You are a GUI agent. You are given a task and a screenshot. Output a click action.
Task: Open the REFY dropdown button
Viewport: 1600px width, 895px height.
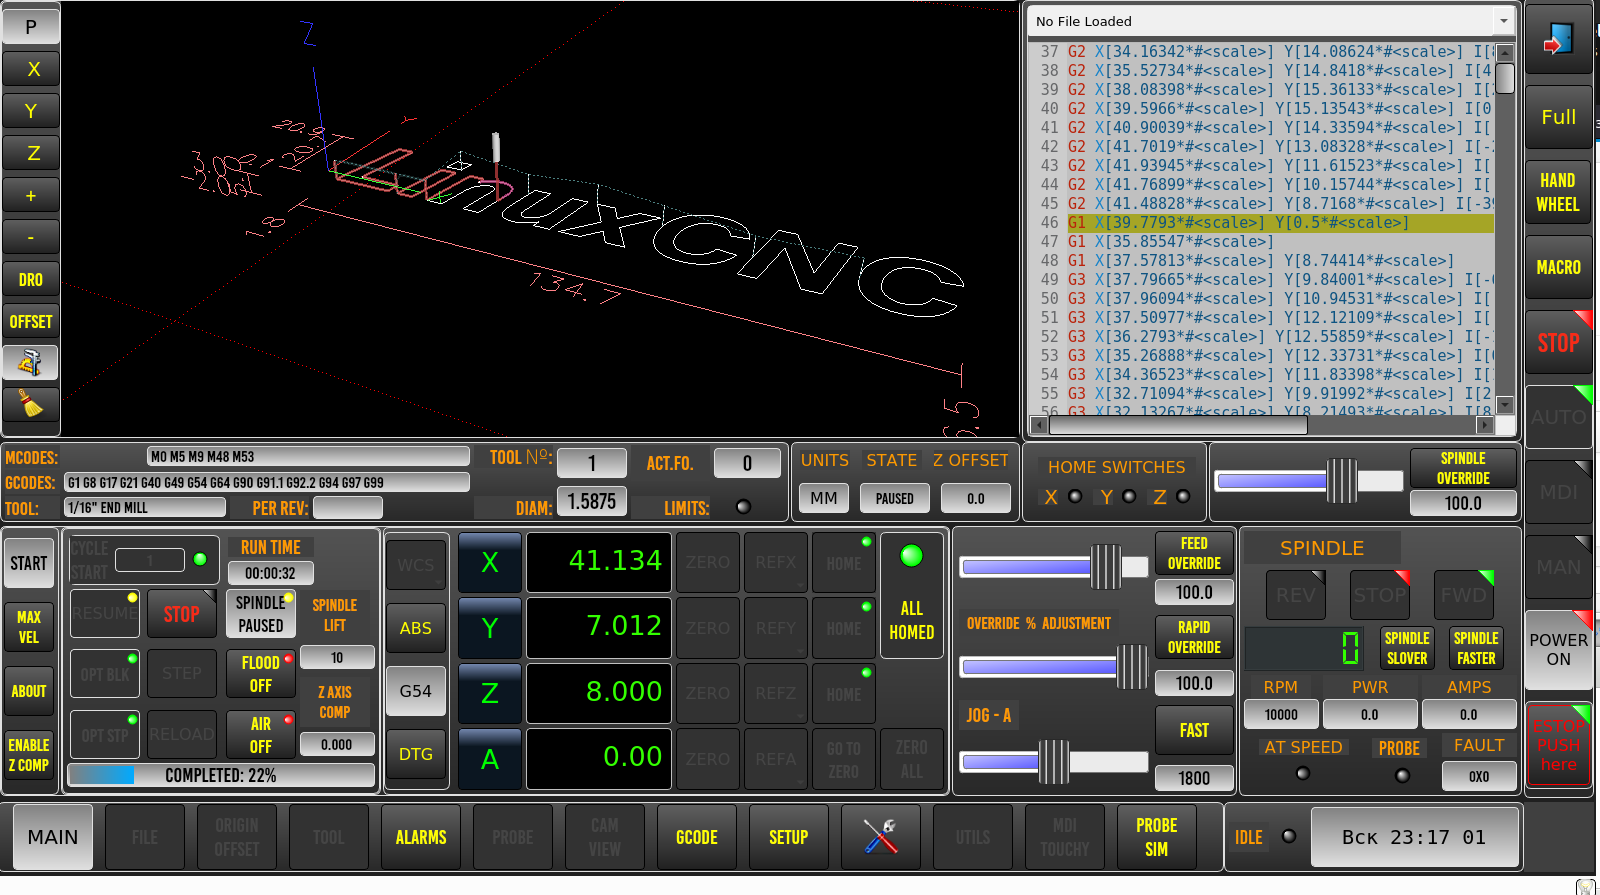coord(776,628)
